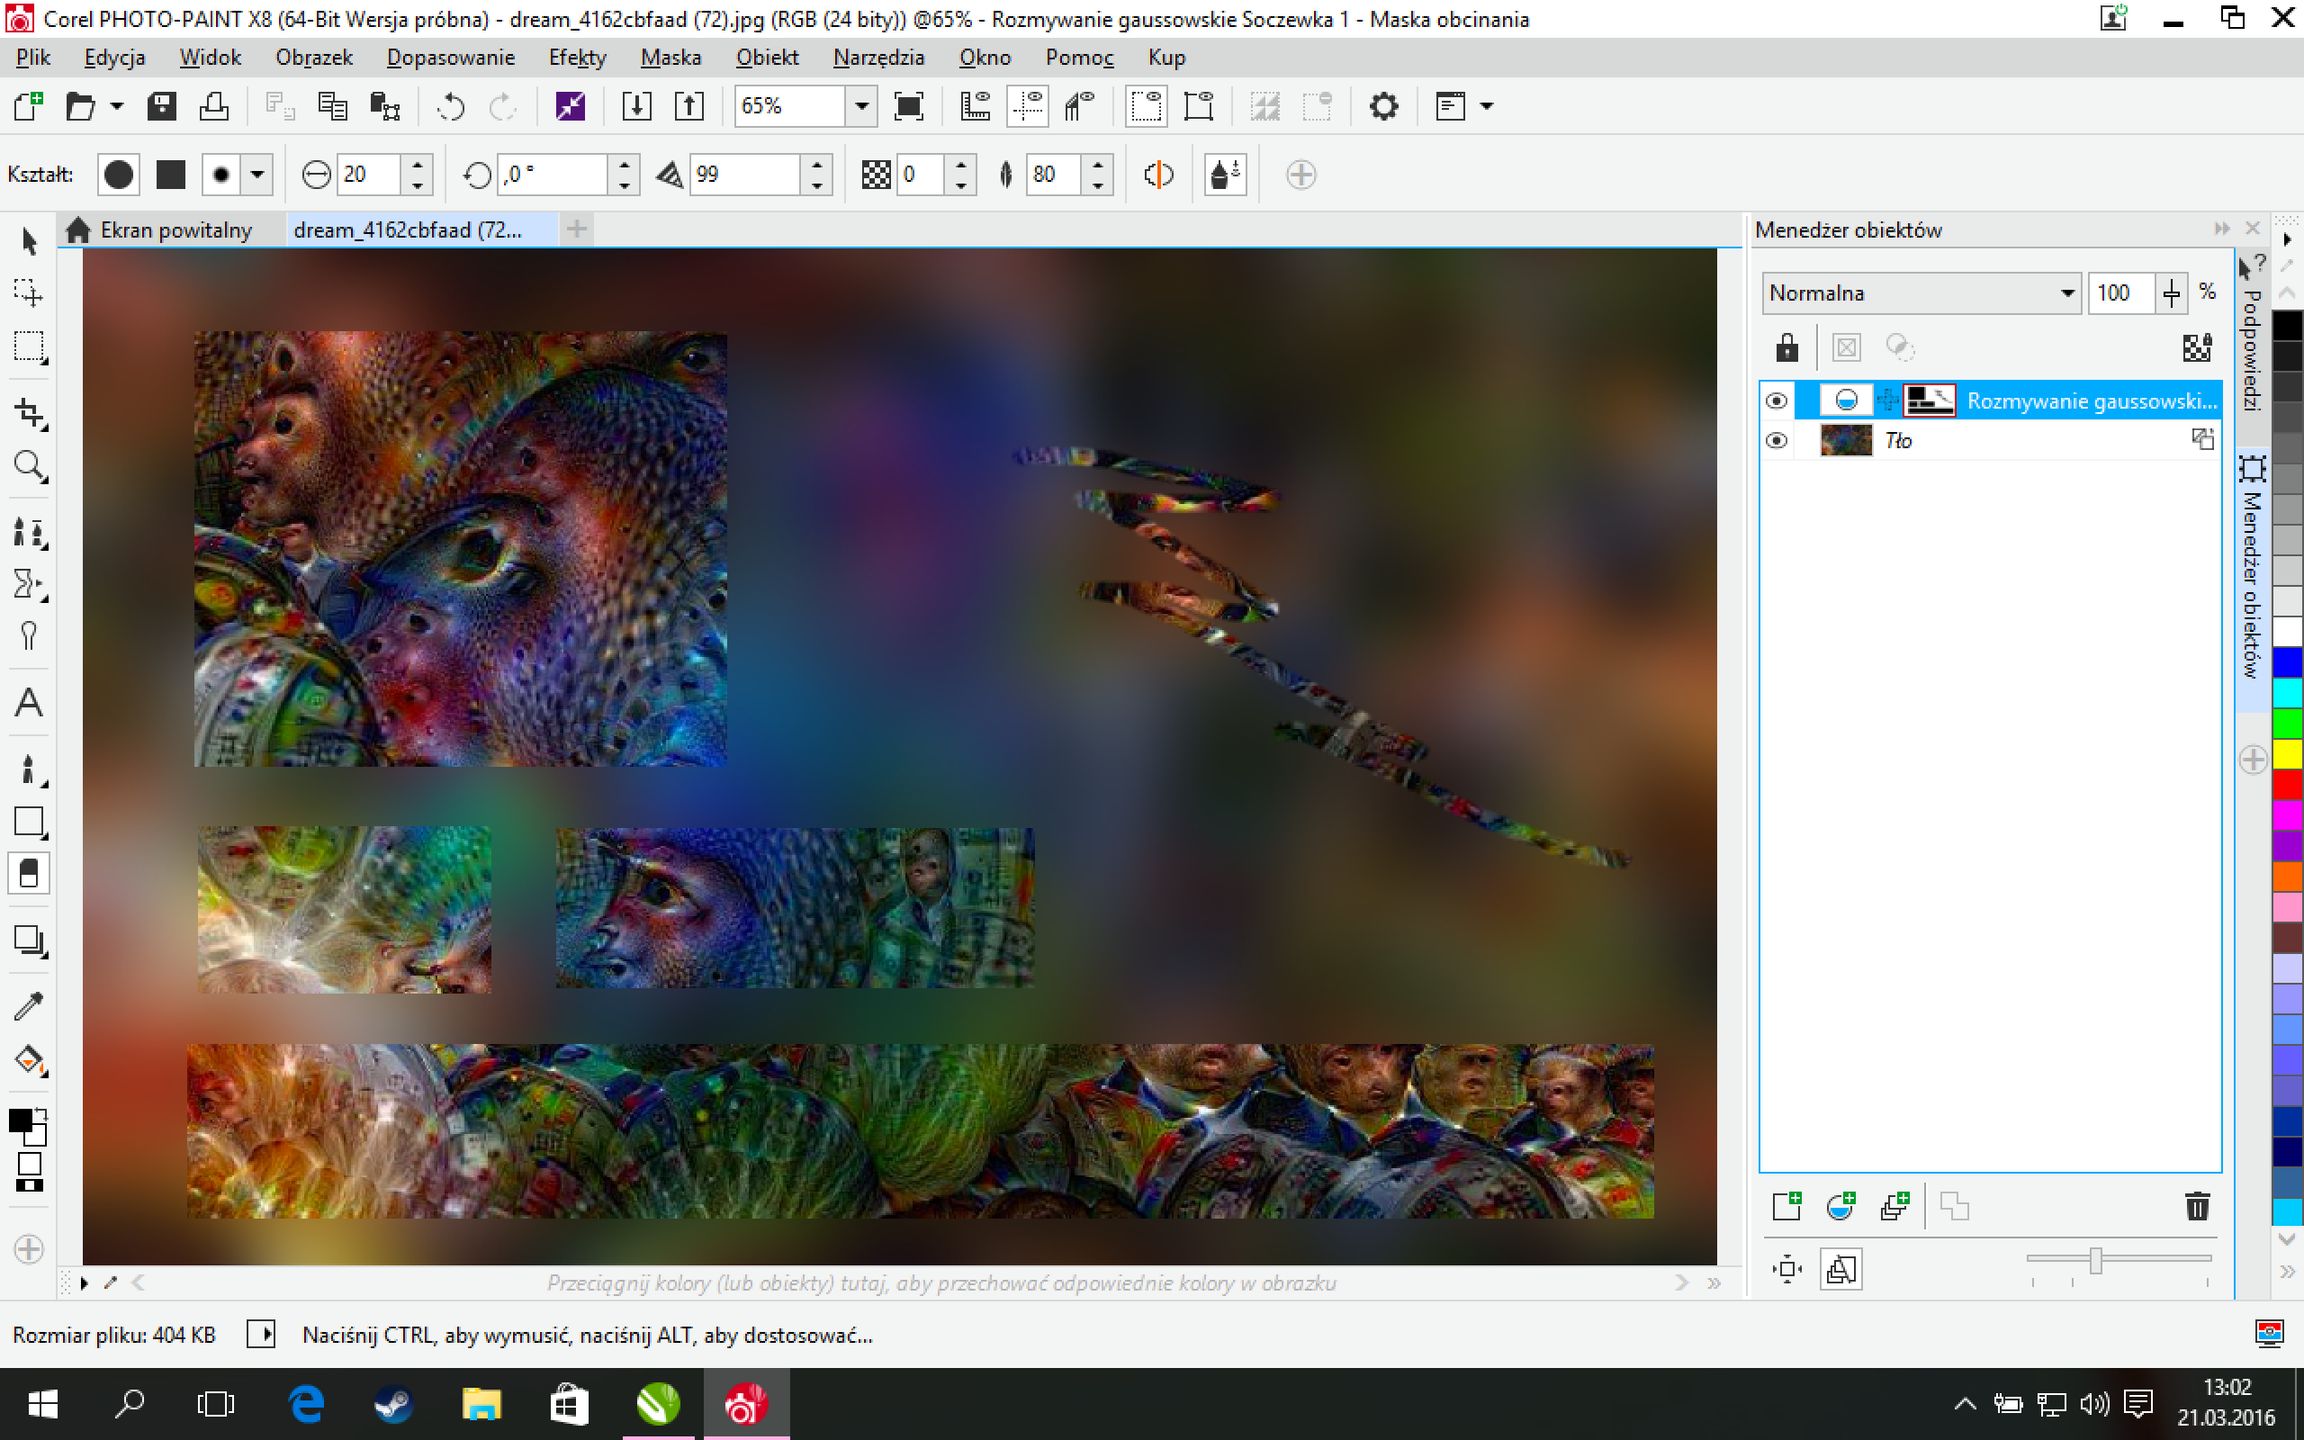Open the Normalna merge mode dropdown

tap(2066, 293)
